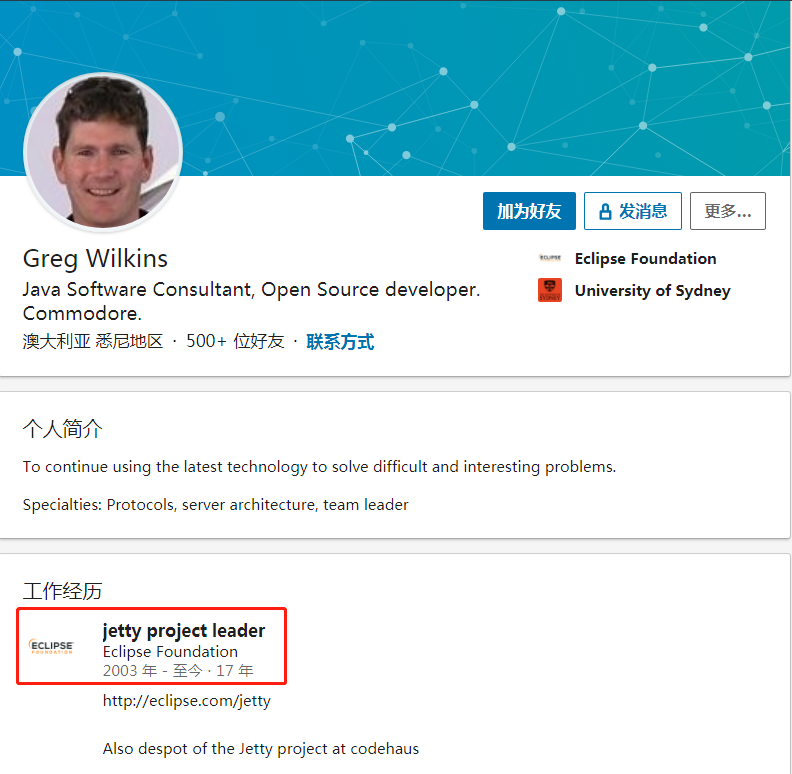Click the Java Software Consultant headline text
Image resolution: width=792 pixels, height=774 pixels.
click(251, 301)
